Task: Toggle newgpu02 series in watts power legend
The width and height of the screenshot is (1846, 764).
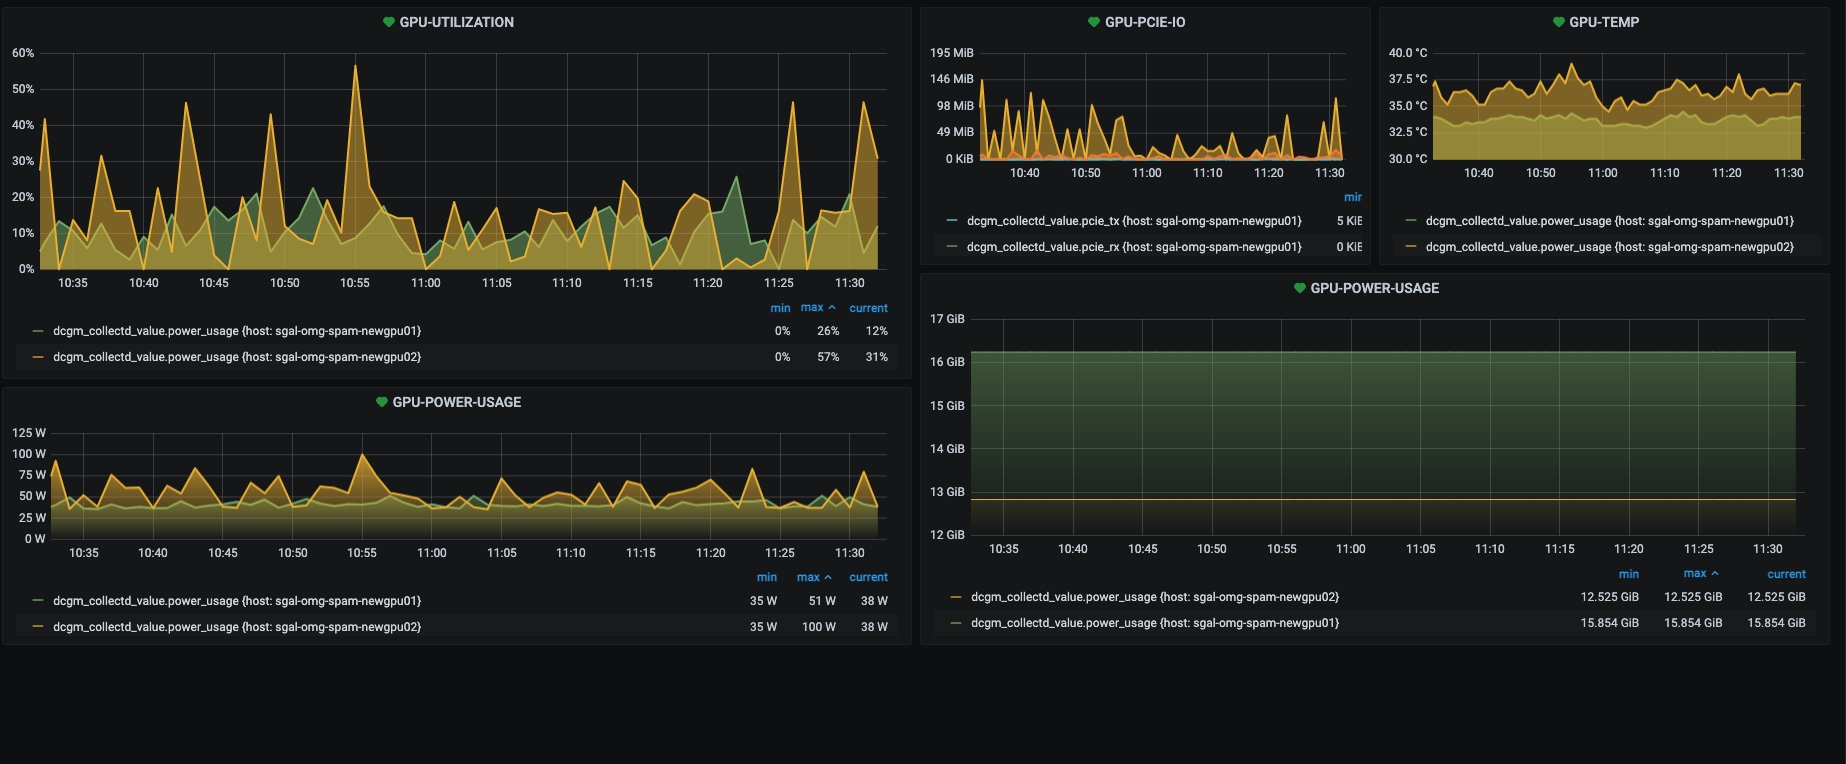Action: point(237,627)
